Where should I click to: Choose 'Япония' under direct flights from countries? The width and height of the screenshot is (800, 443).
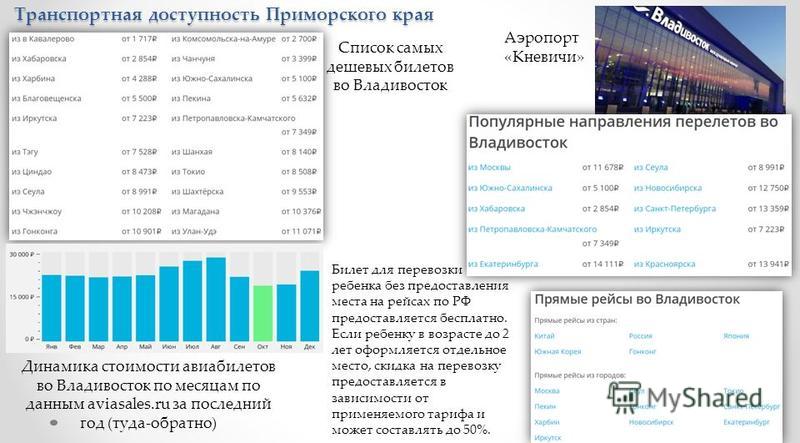click(x=736, y=336)
